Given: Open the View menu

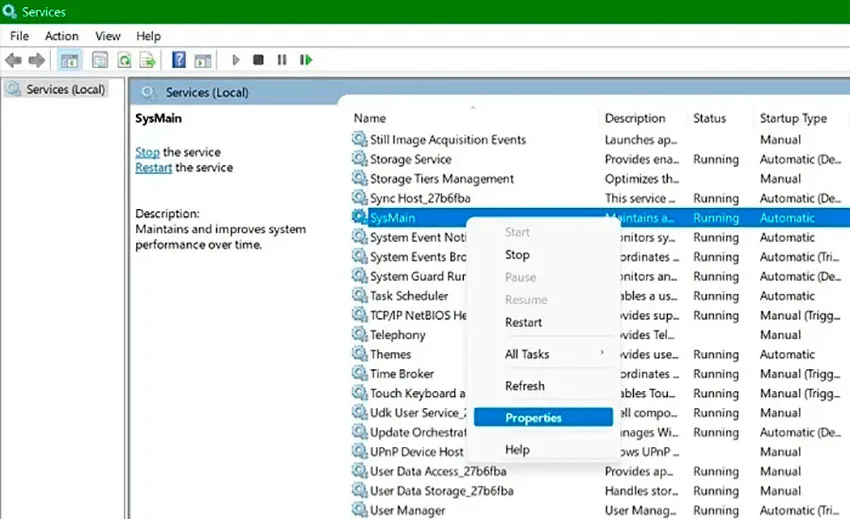Looking at the screenshot, I should [107, 36].
